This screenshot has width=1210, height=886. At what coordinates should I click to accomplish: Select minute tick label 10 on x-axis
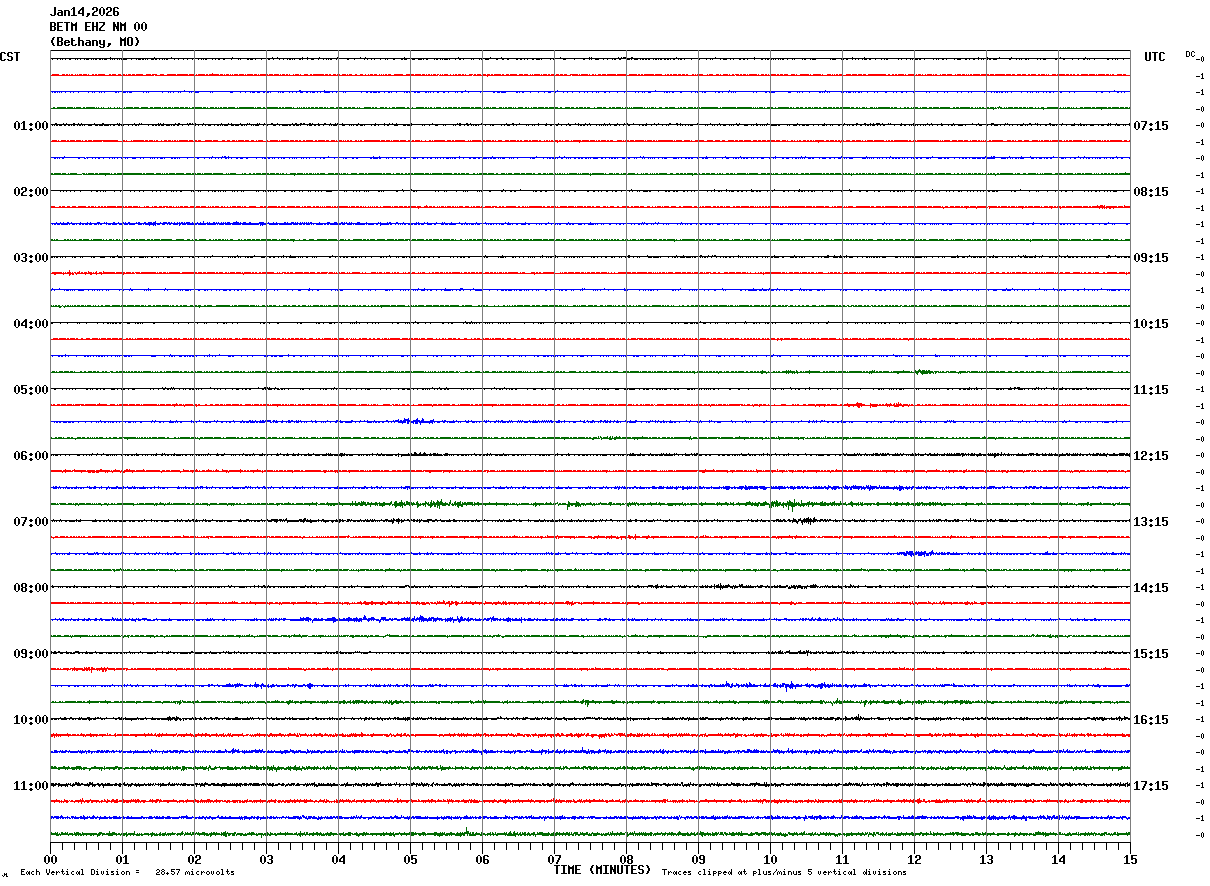pyautogui.click(x=770, y=859)
